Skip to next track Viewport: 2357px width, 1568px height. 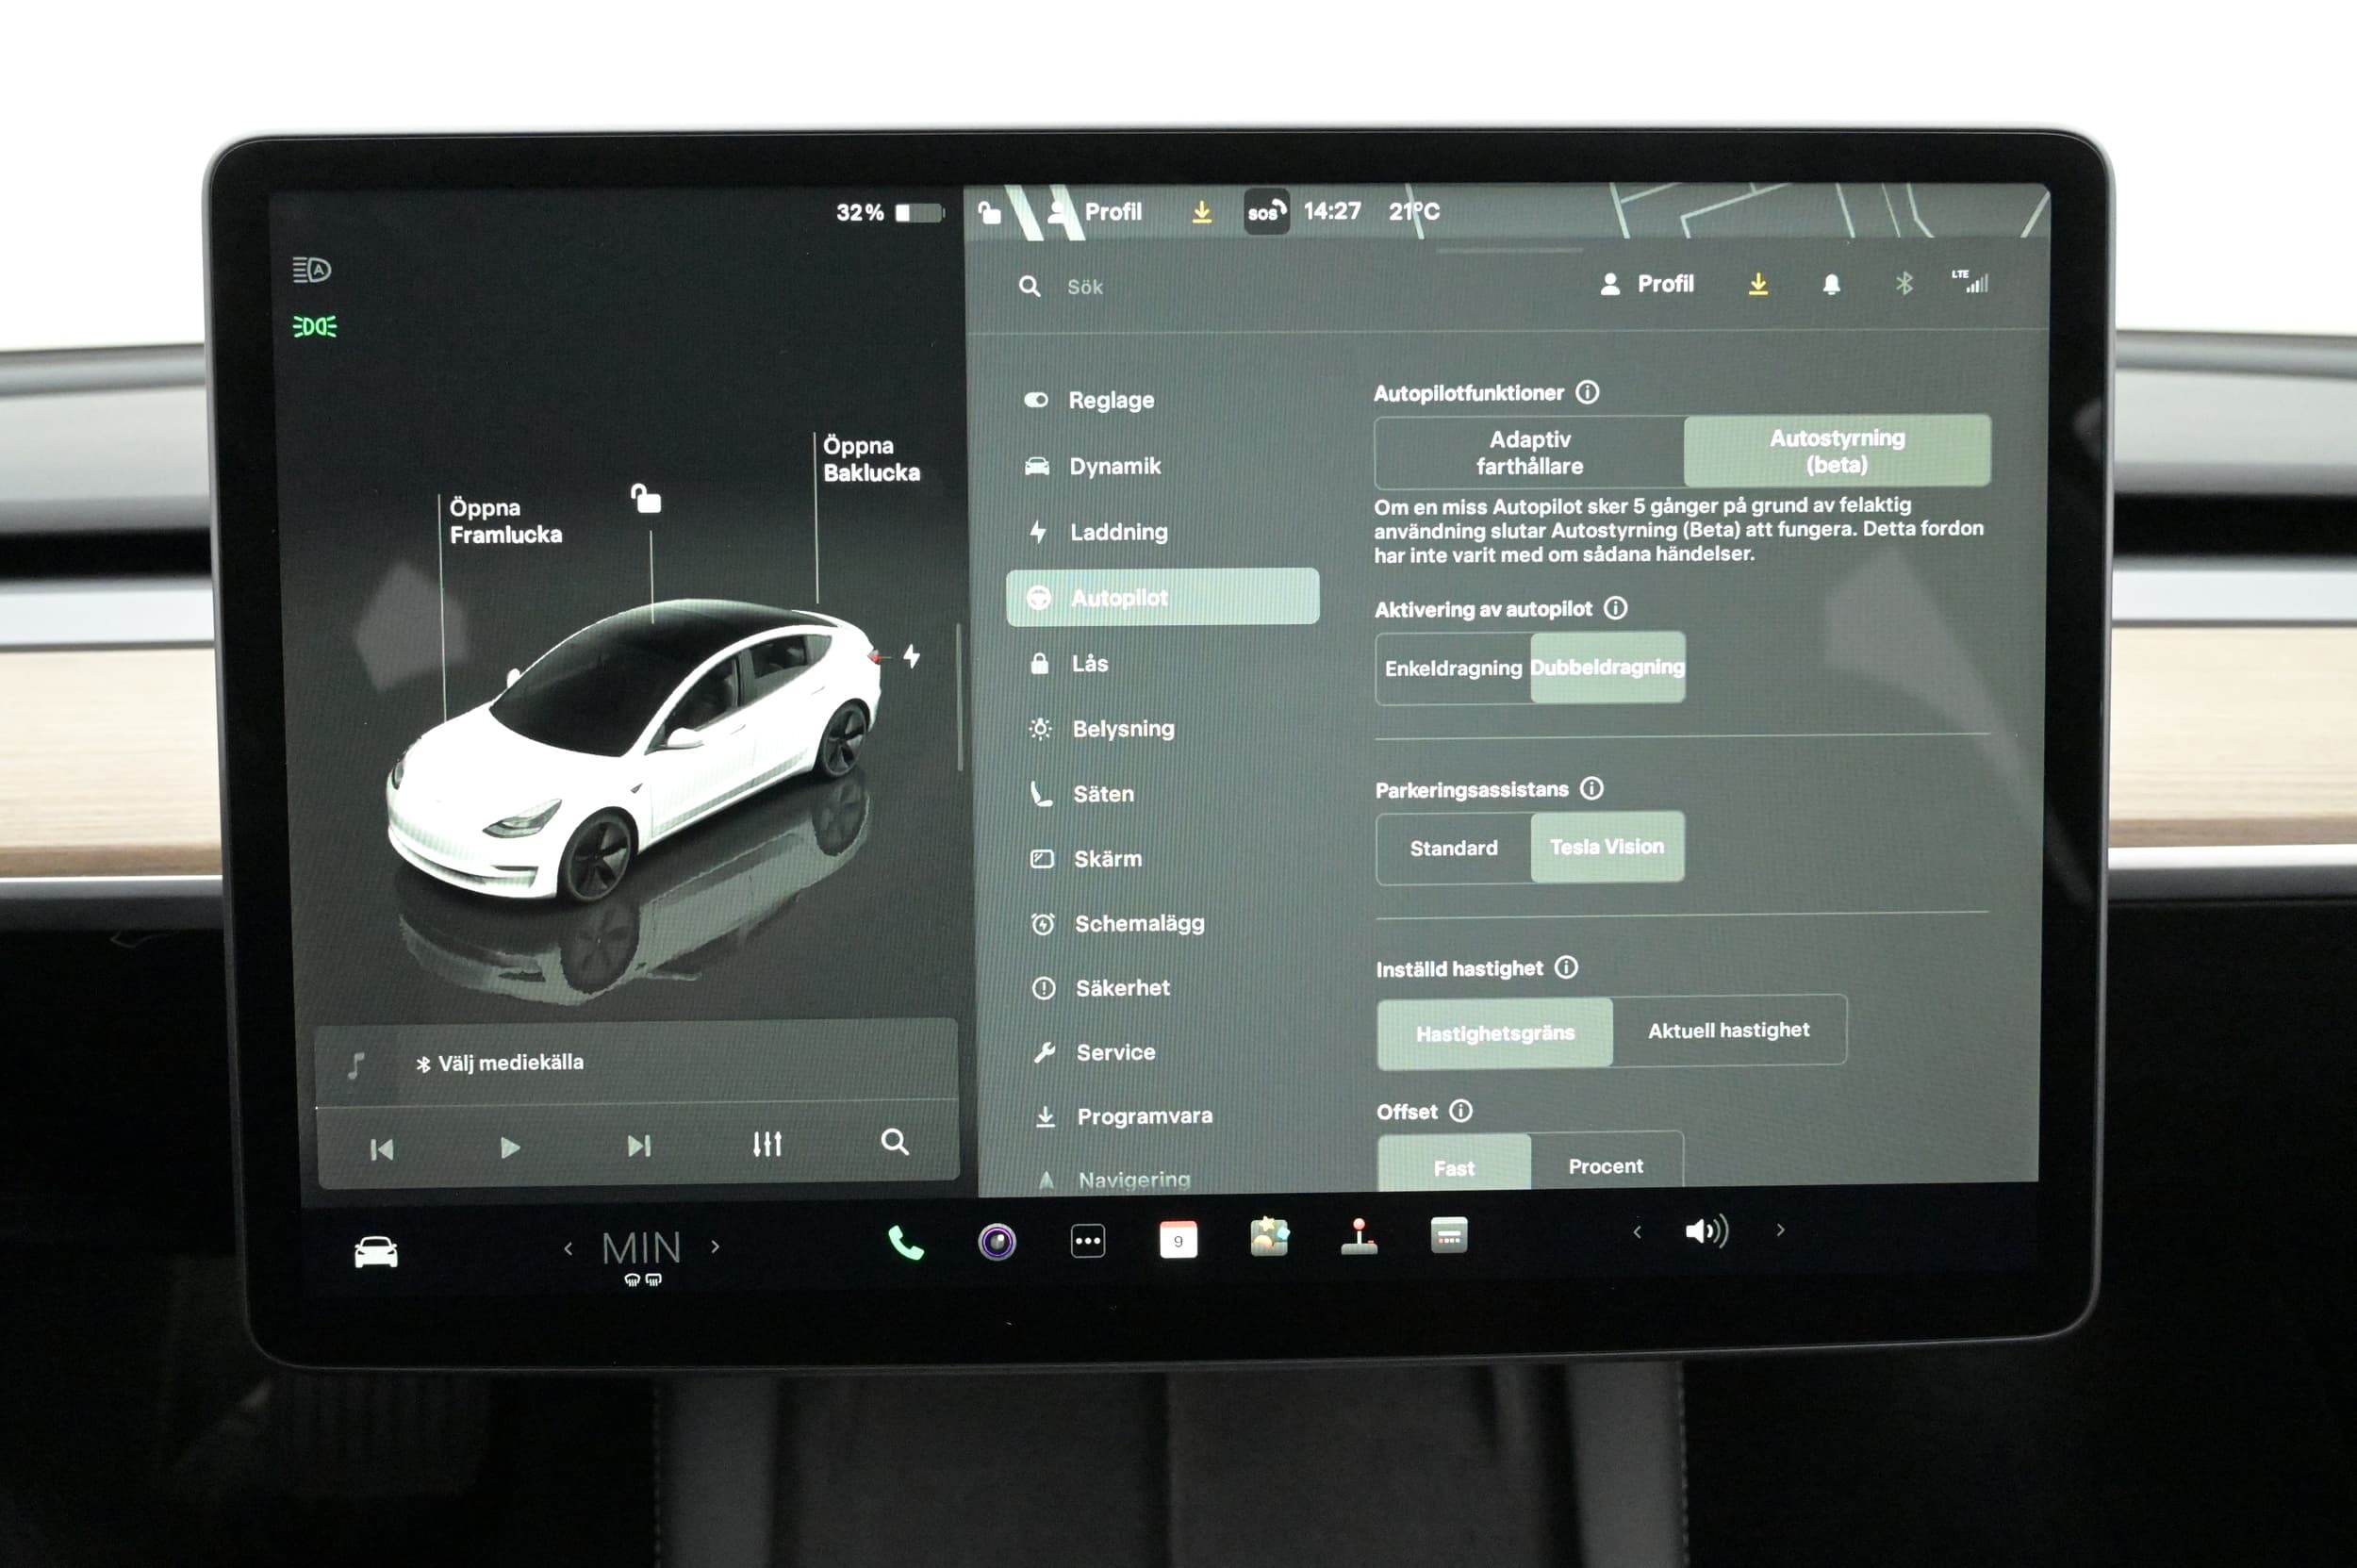[x=638, y=1145]
